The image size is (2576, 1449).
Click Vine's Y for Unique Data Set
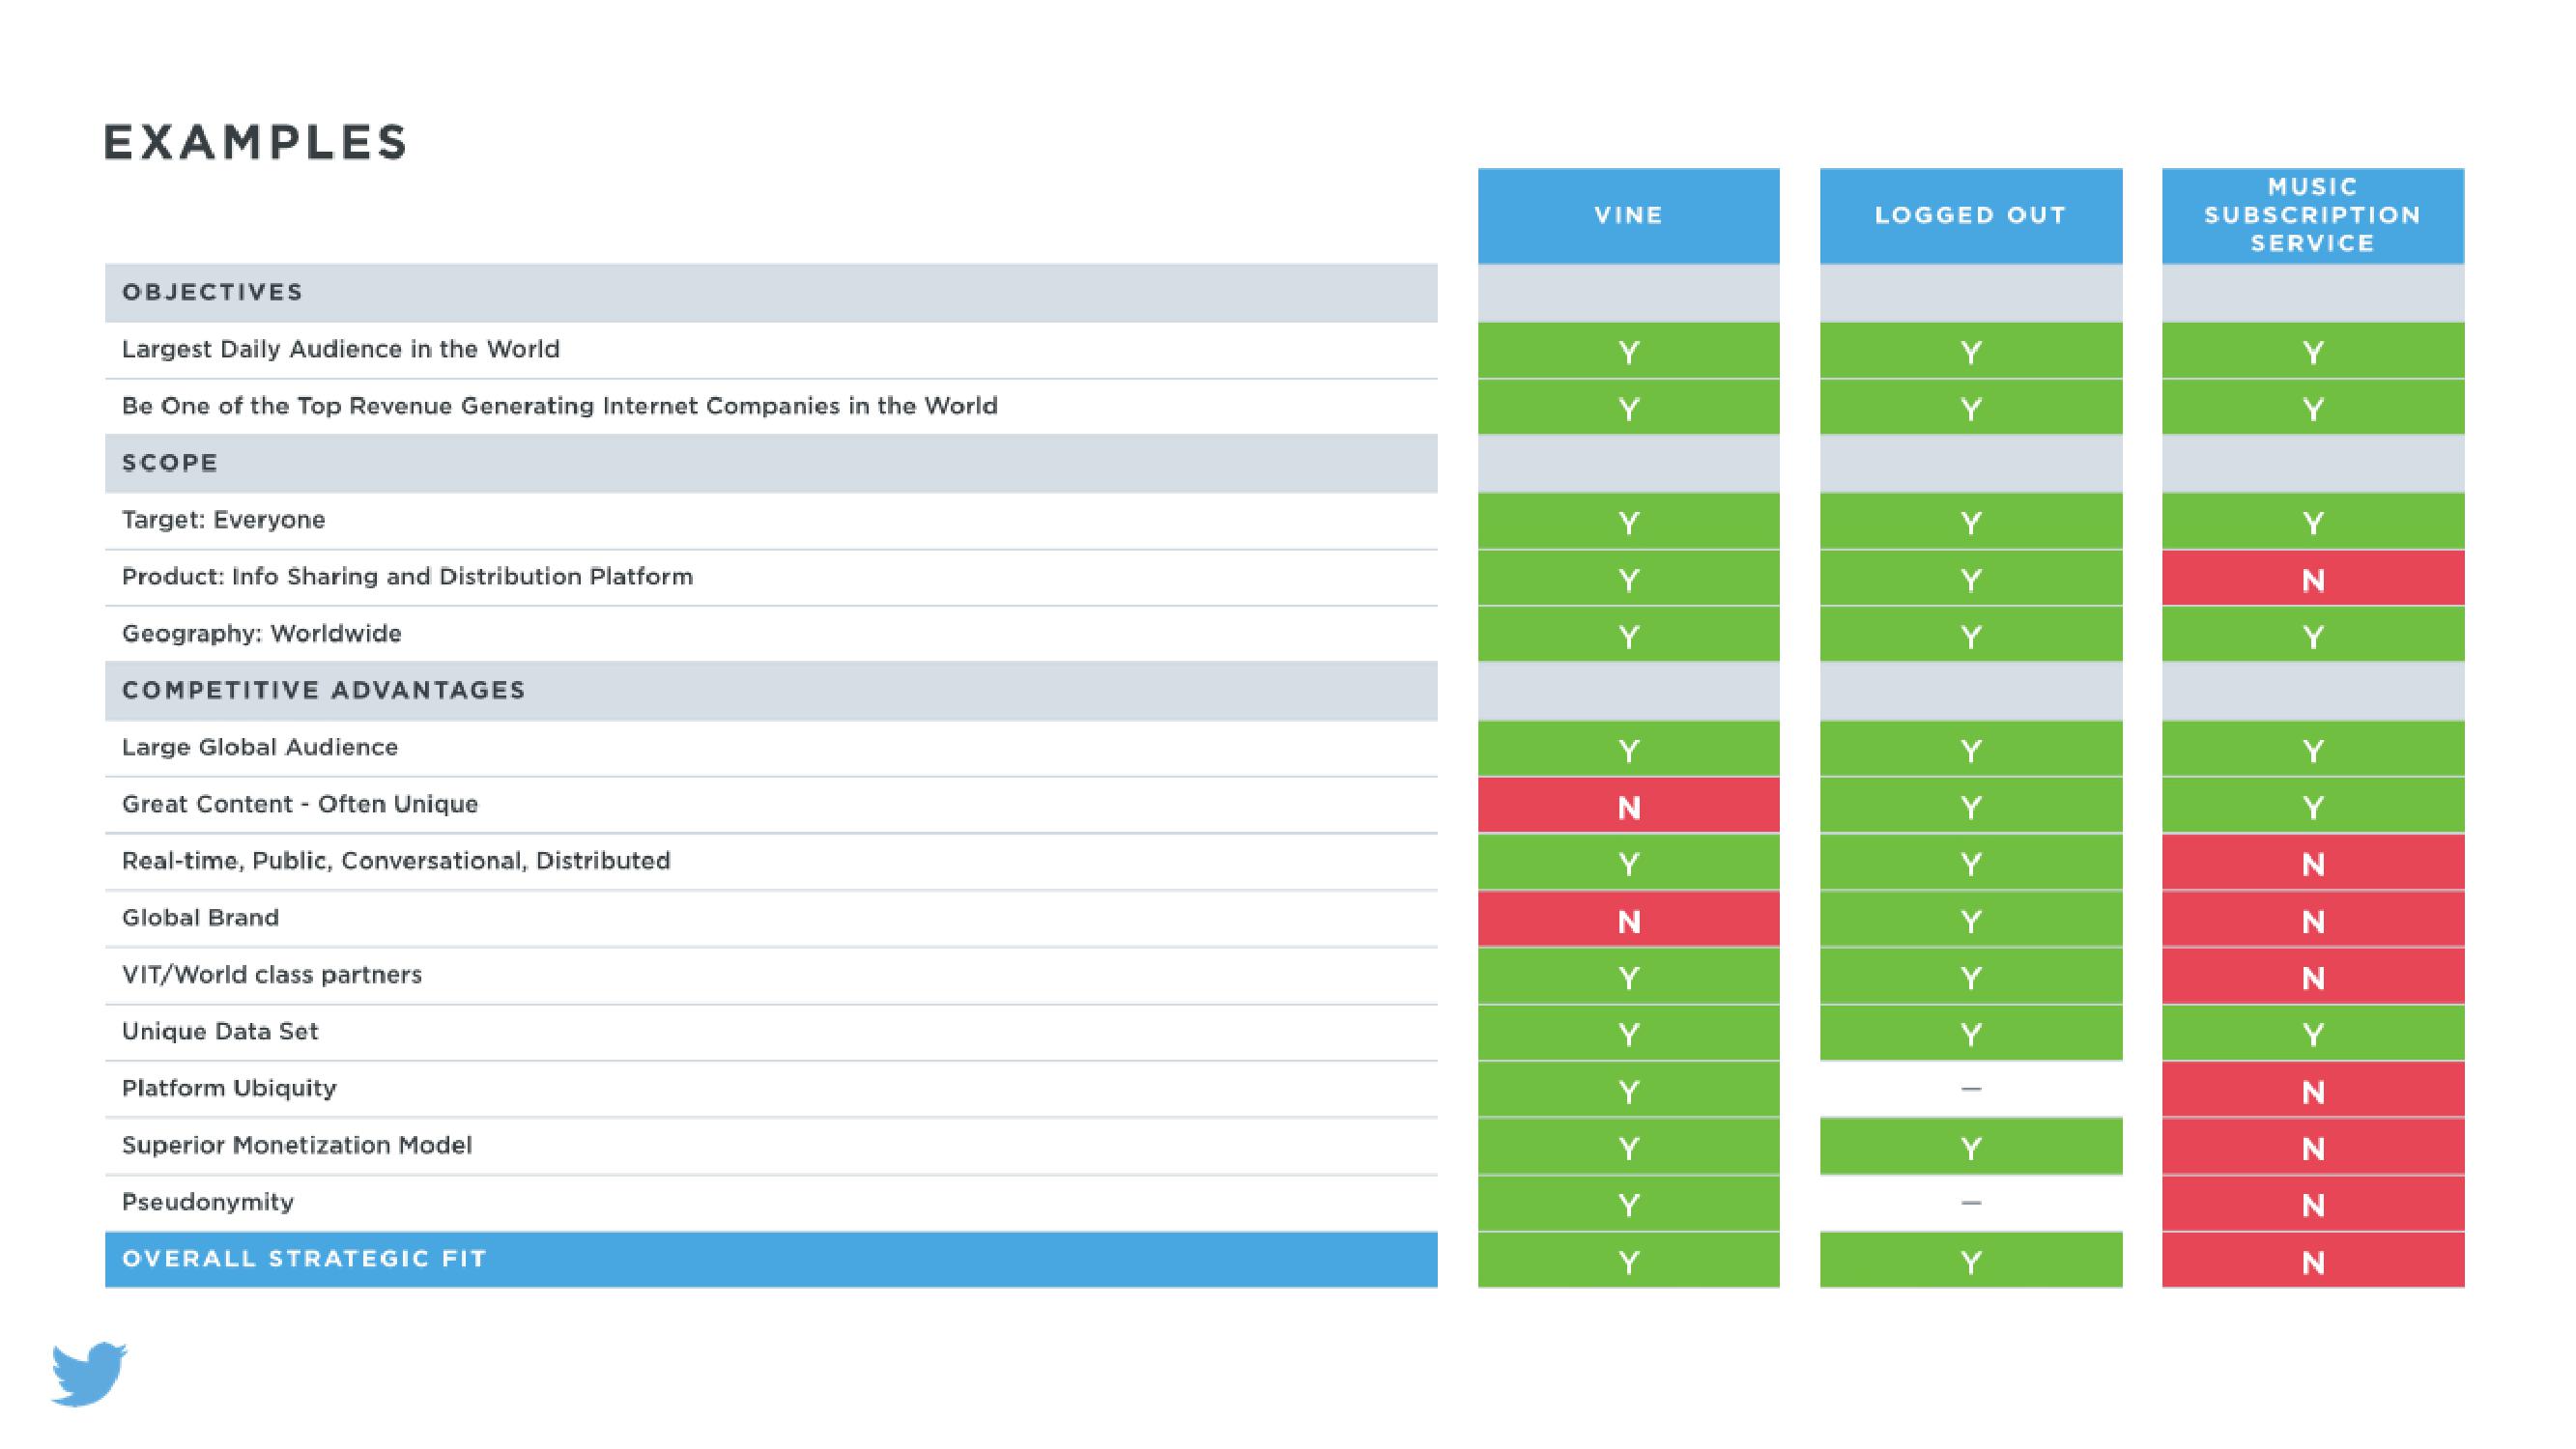click(x=1628, y=1034)
